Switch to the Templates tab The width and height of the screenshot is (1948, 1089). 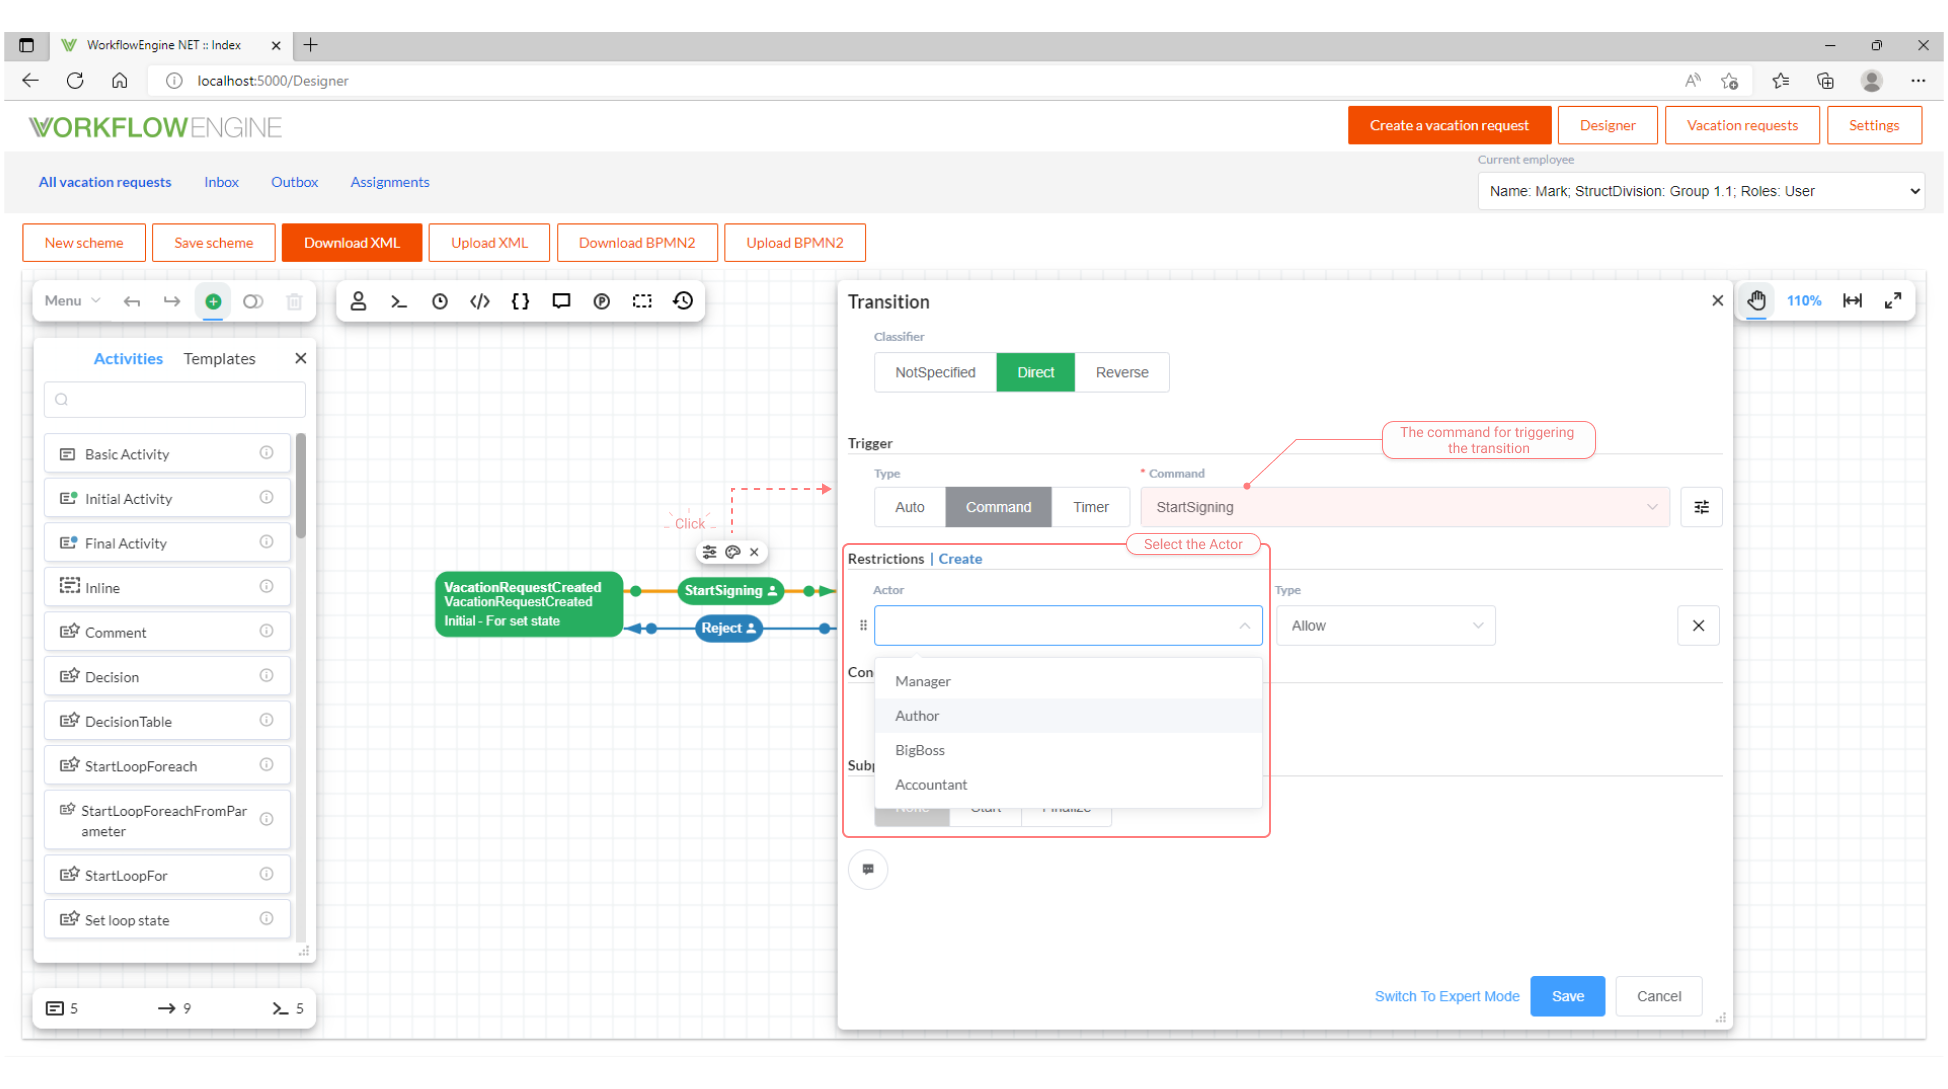[219, 358]
